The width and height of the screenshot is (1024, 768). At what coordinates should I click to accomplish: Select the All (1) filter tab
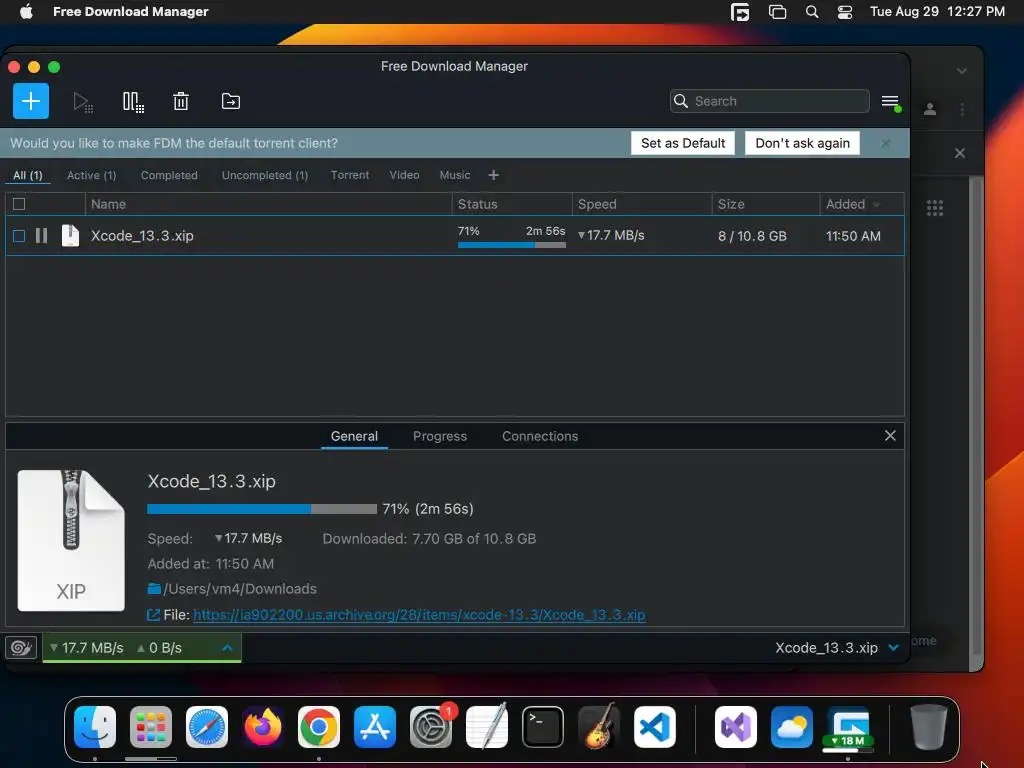click(27, 175)
